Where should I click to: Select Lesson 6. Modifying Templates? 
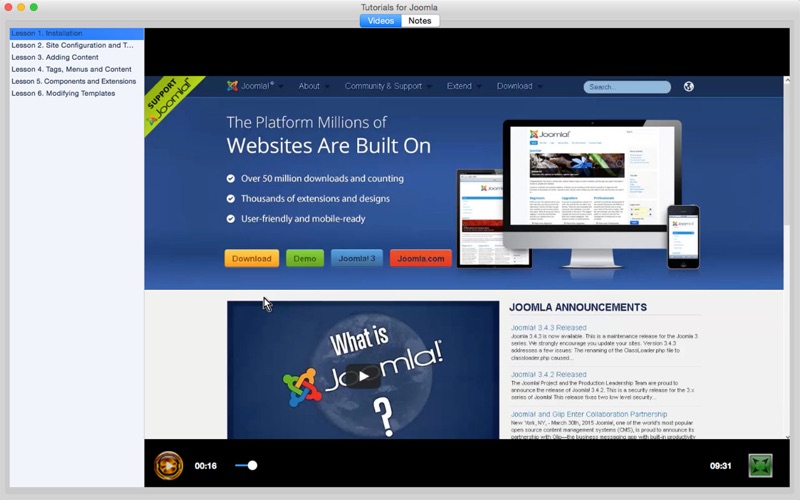(77, 93)
